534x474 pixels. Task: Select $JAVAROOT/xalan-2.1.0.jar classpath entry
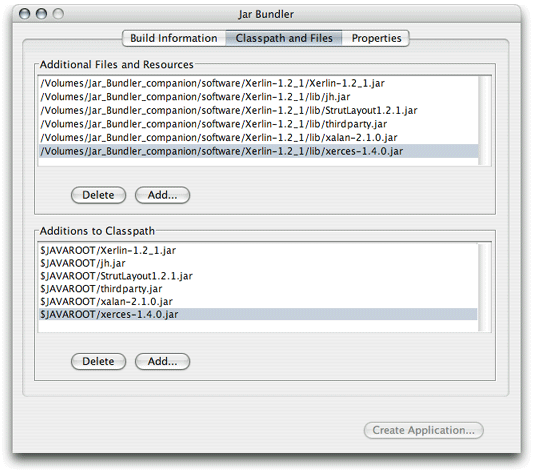pos(258,302)
